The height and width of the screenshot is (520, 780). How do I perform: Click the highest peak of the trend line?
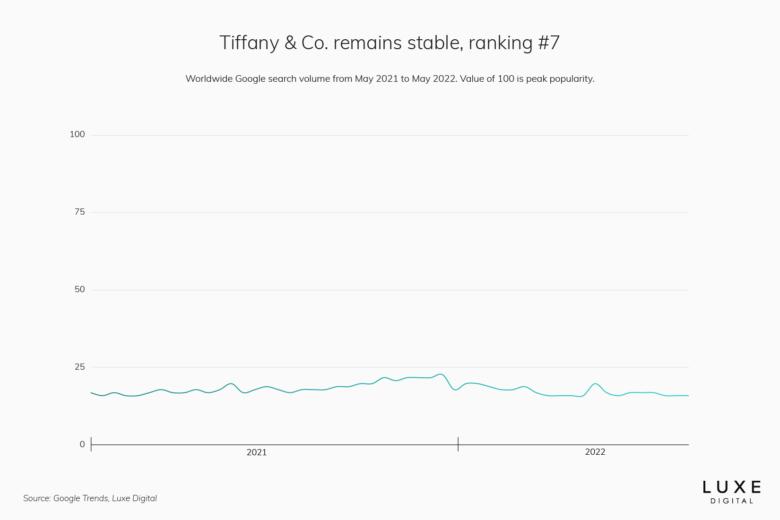tap(440, 374)
